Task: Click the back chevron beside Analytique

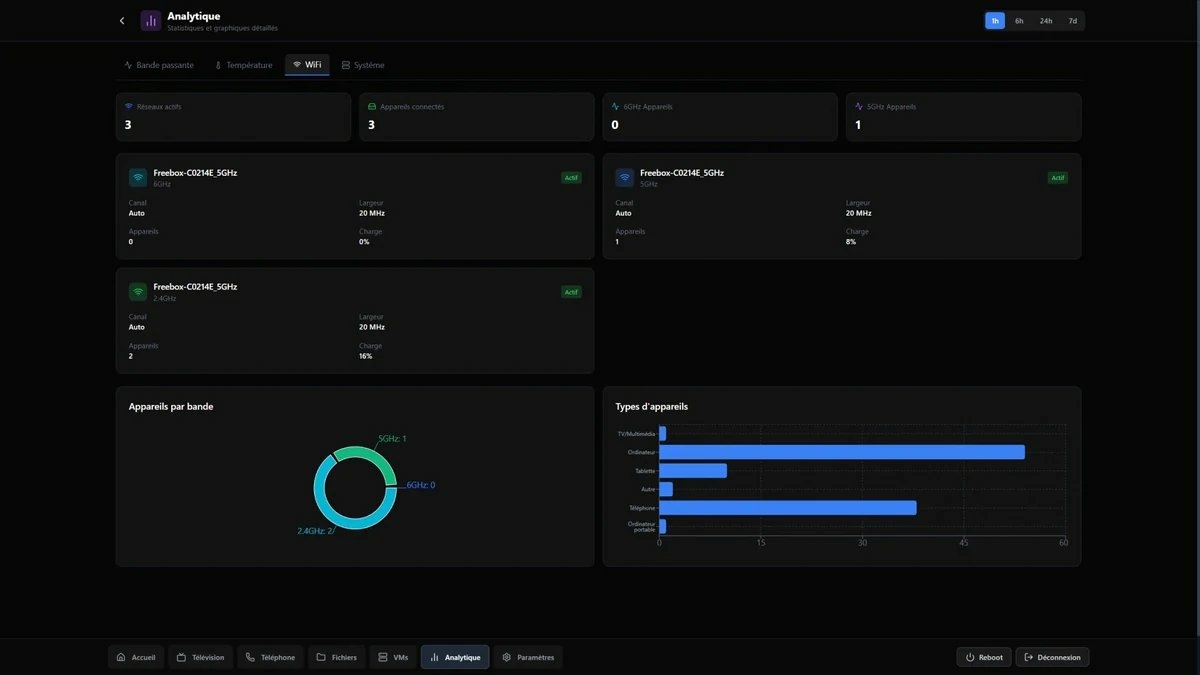Action: 121,19
